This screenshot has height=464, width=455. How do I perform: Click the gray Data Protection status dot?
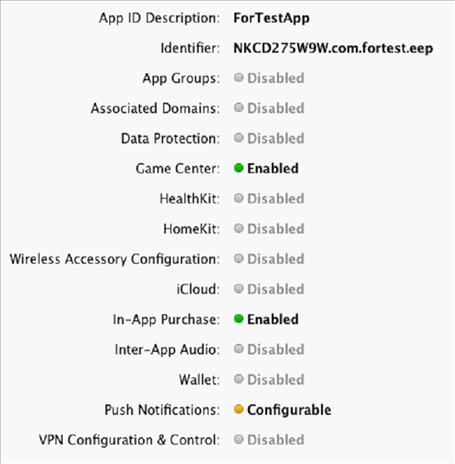(239, 138)
